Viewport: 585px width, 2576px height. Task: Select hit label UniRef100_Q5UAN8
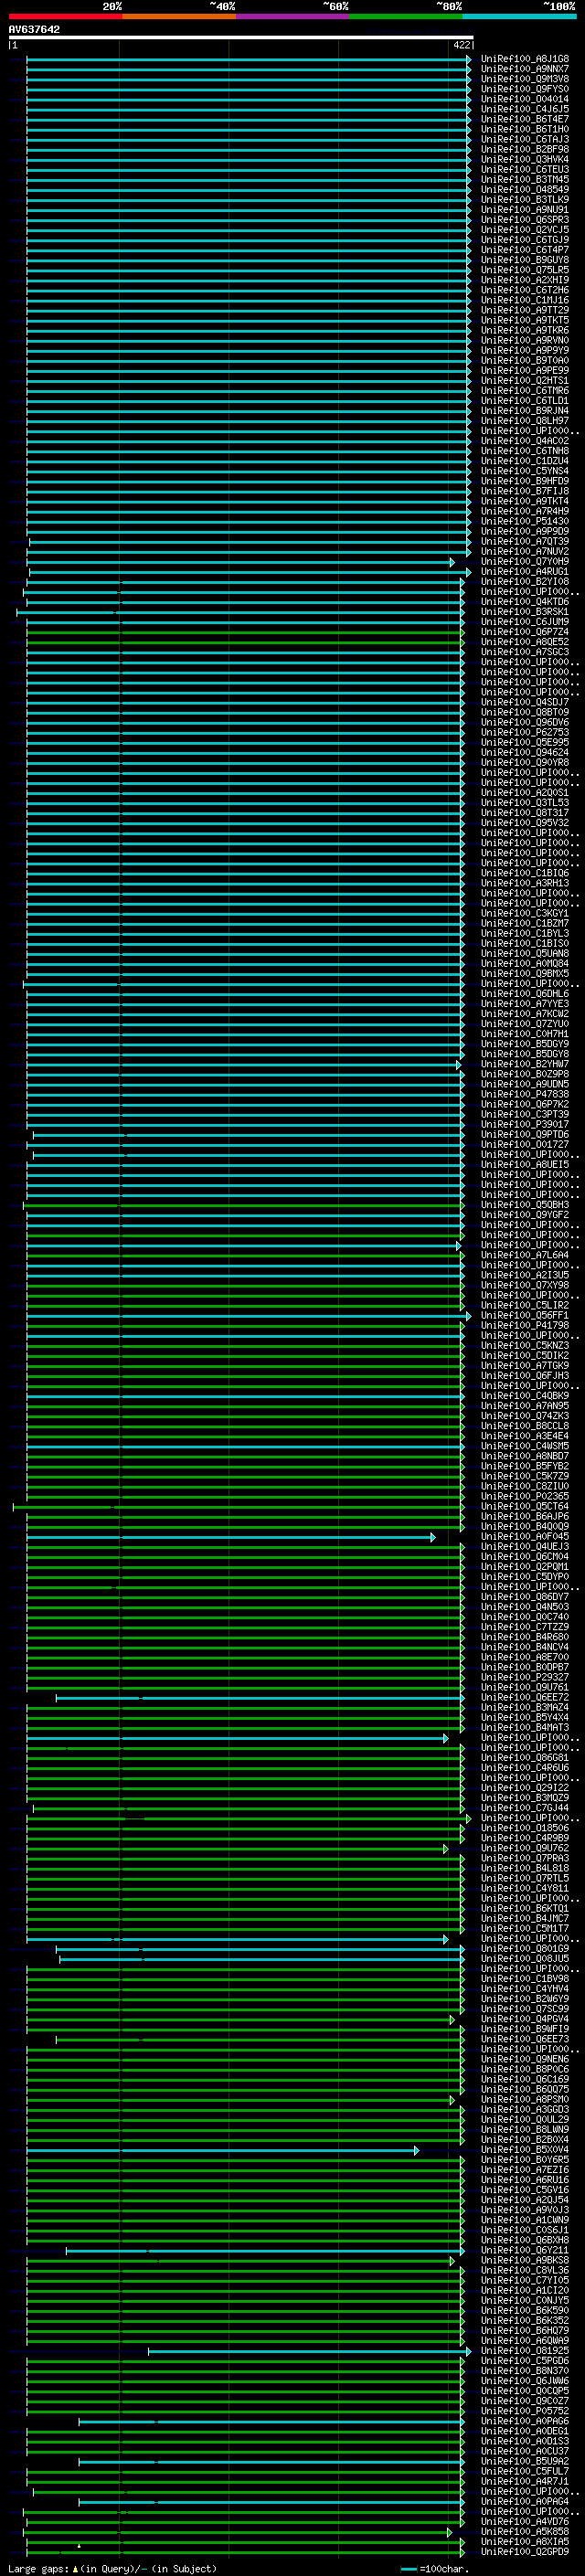tap(525, 954)
